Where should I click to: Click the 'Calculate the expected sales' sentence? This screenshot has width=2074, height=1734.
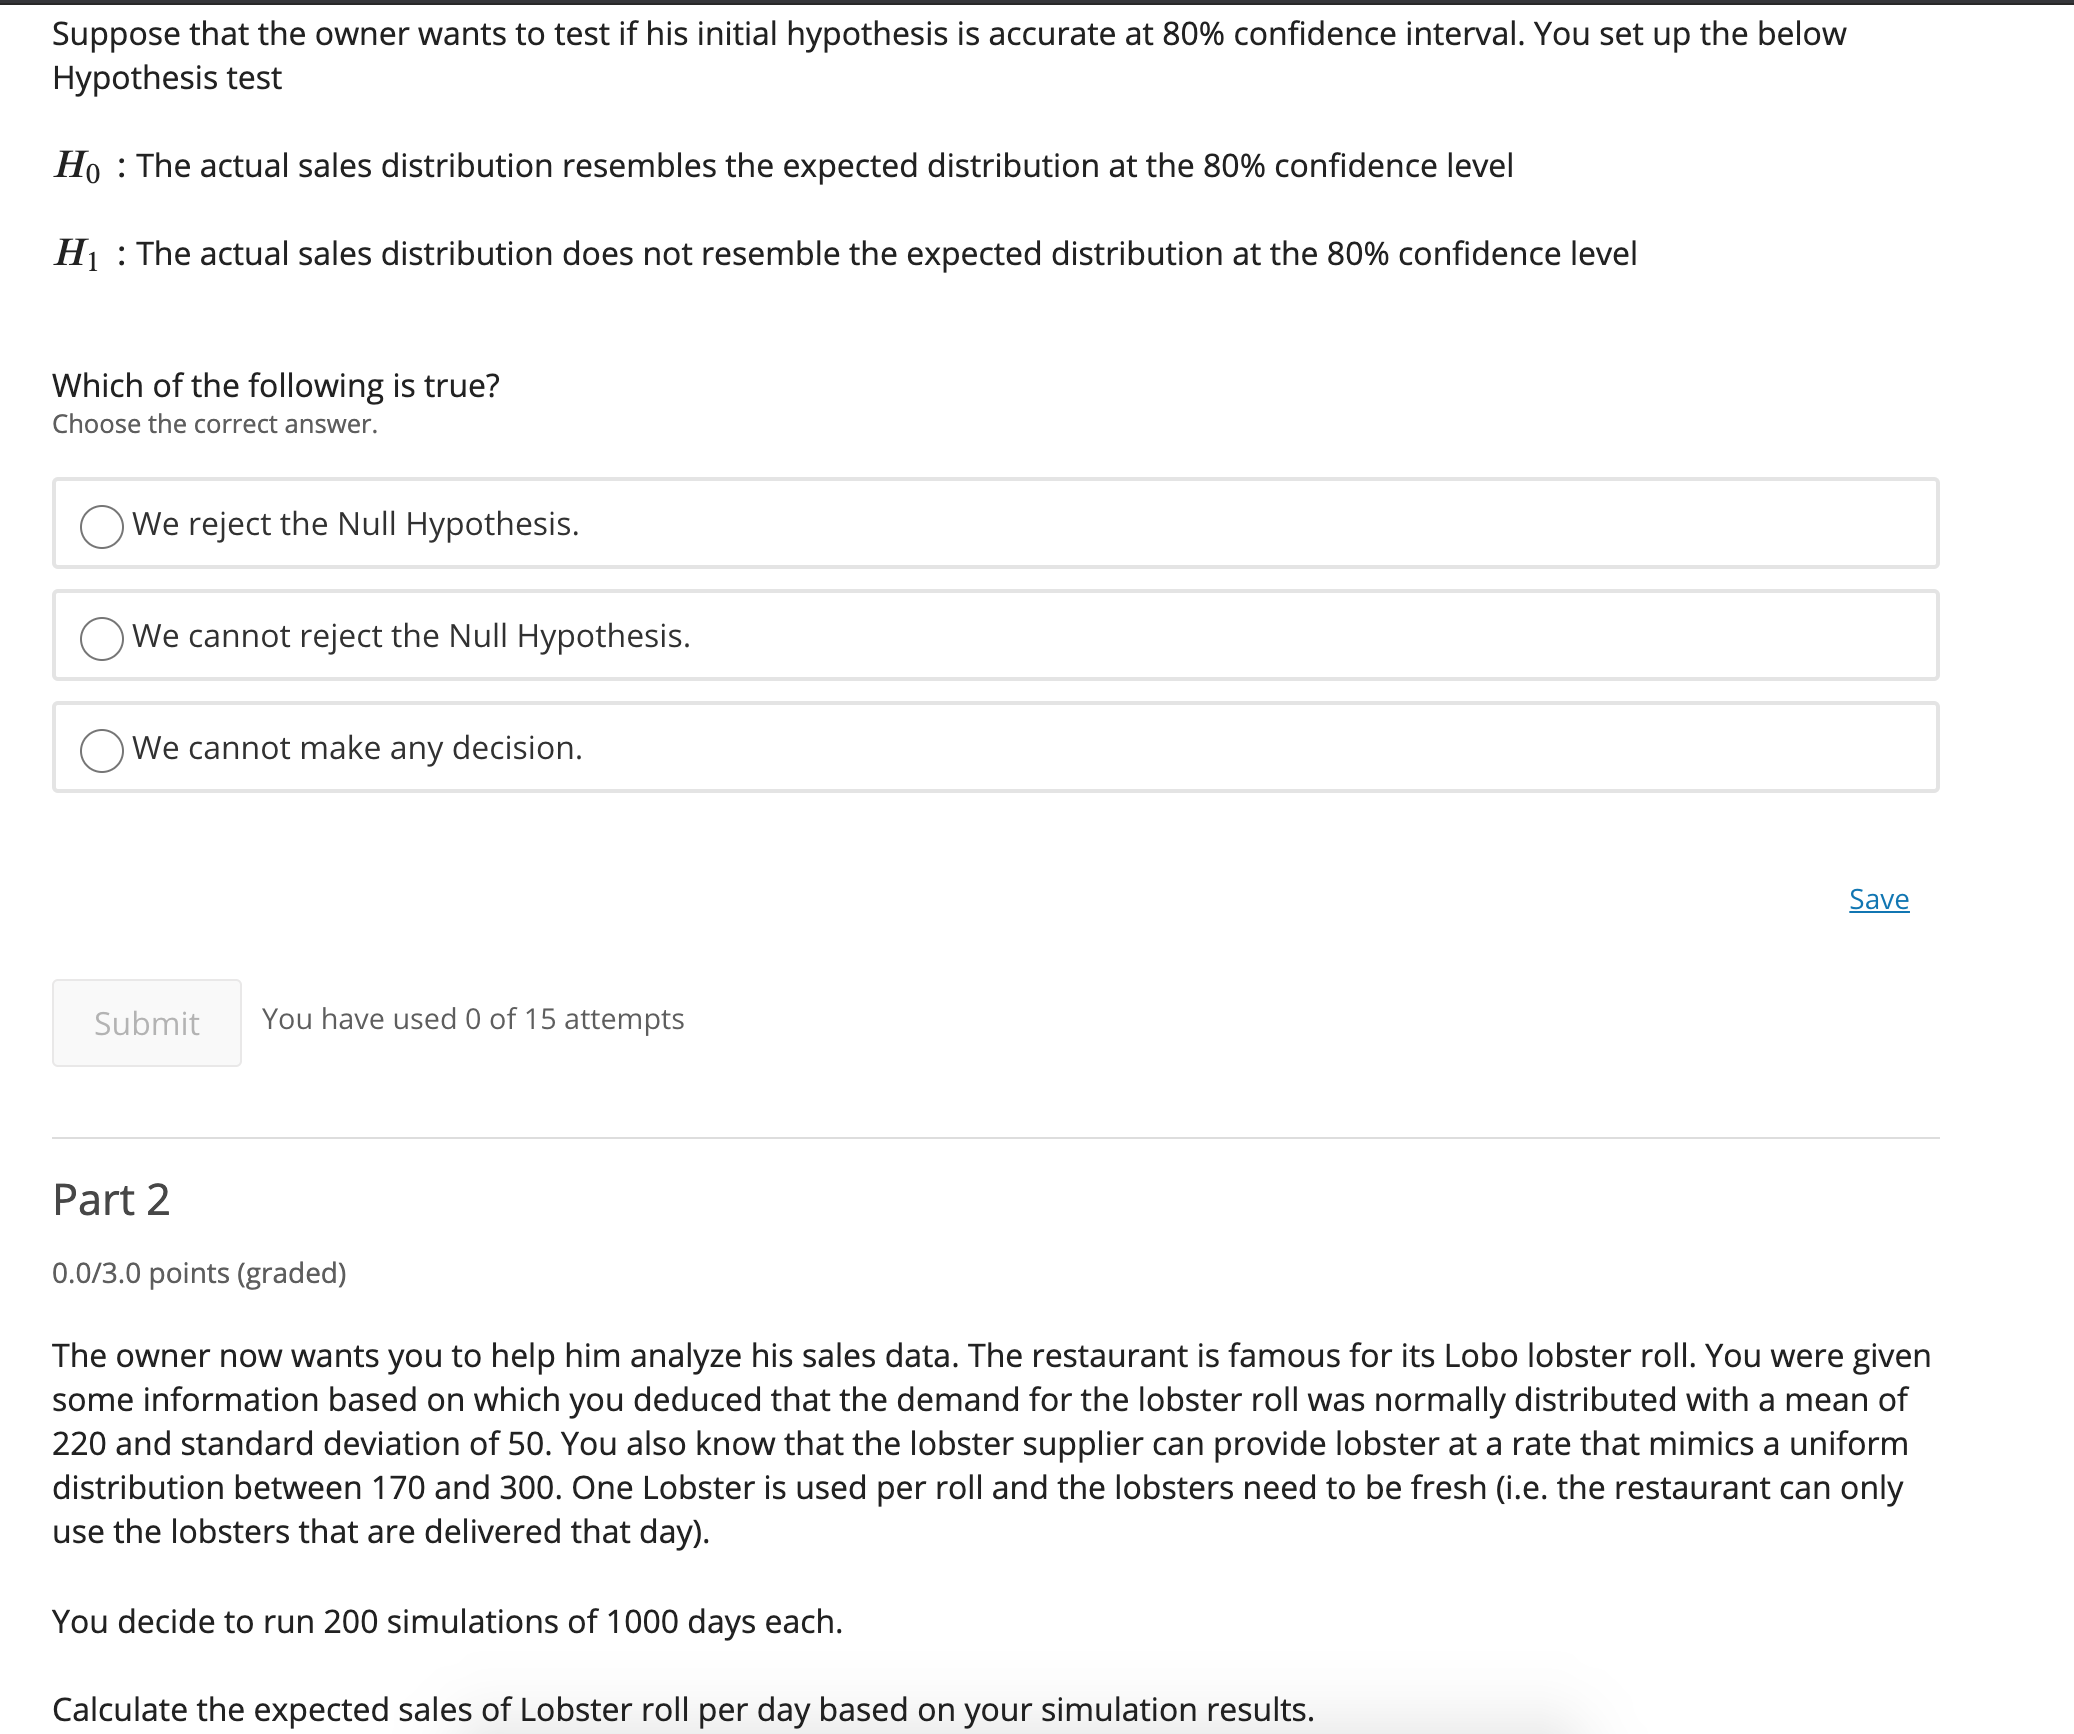[682, 1709]
